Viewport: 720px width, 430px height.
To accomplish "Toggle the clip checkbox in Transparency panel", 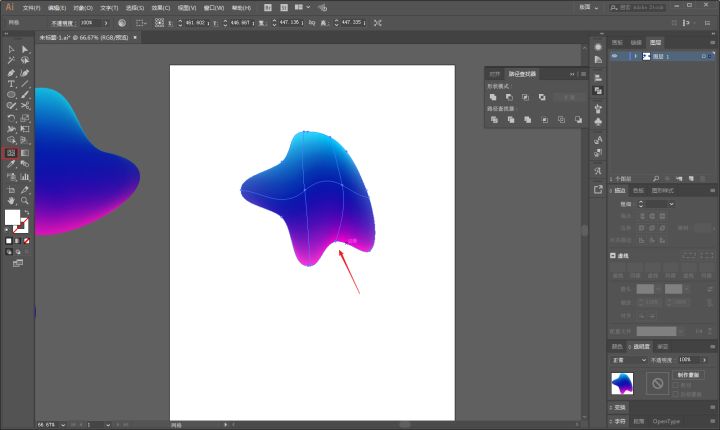I will [677, 383].
